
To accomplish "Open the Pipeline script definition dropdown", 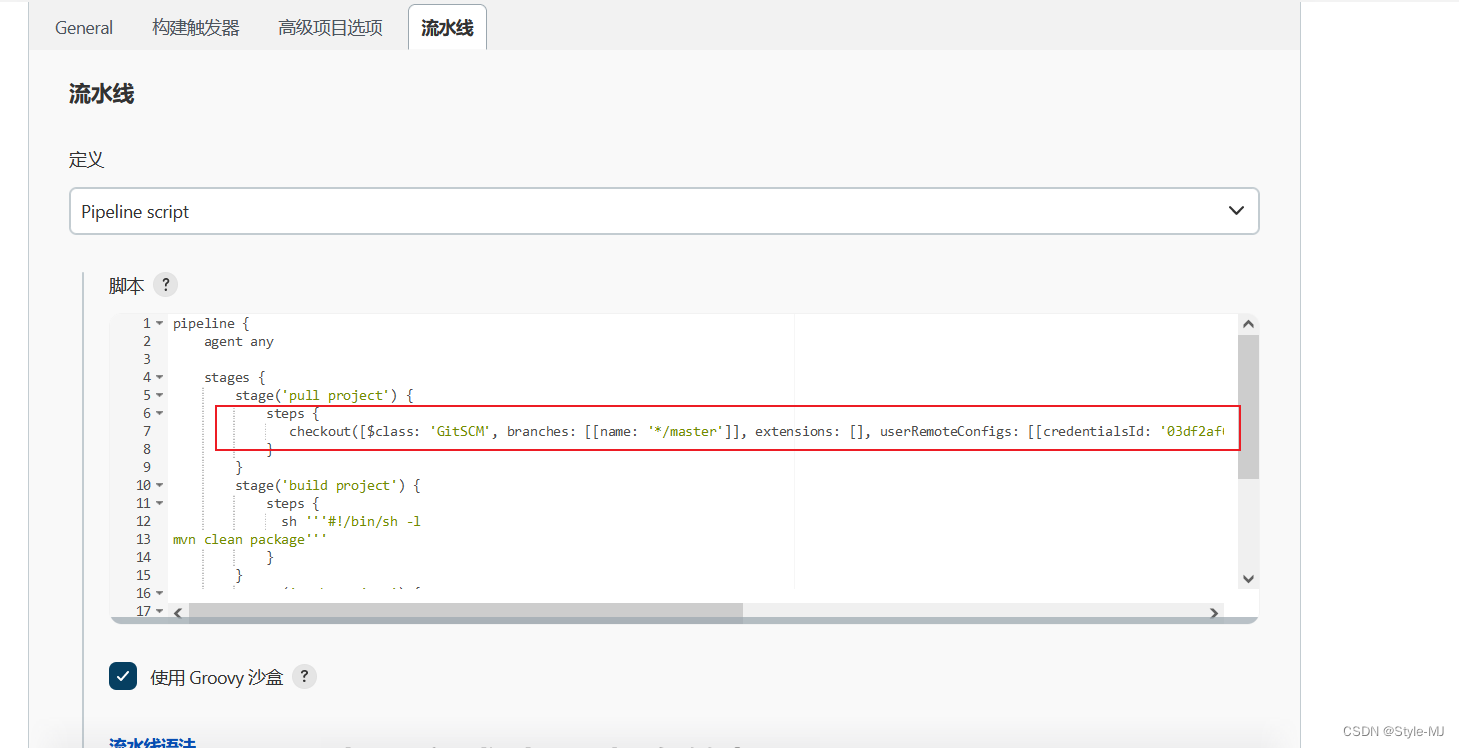I will point(664,212).
